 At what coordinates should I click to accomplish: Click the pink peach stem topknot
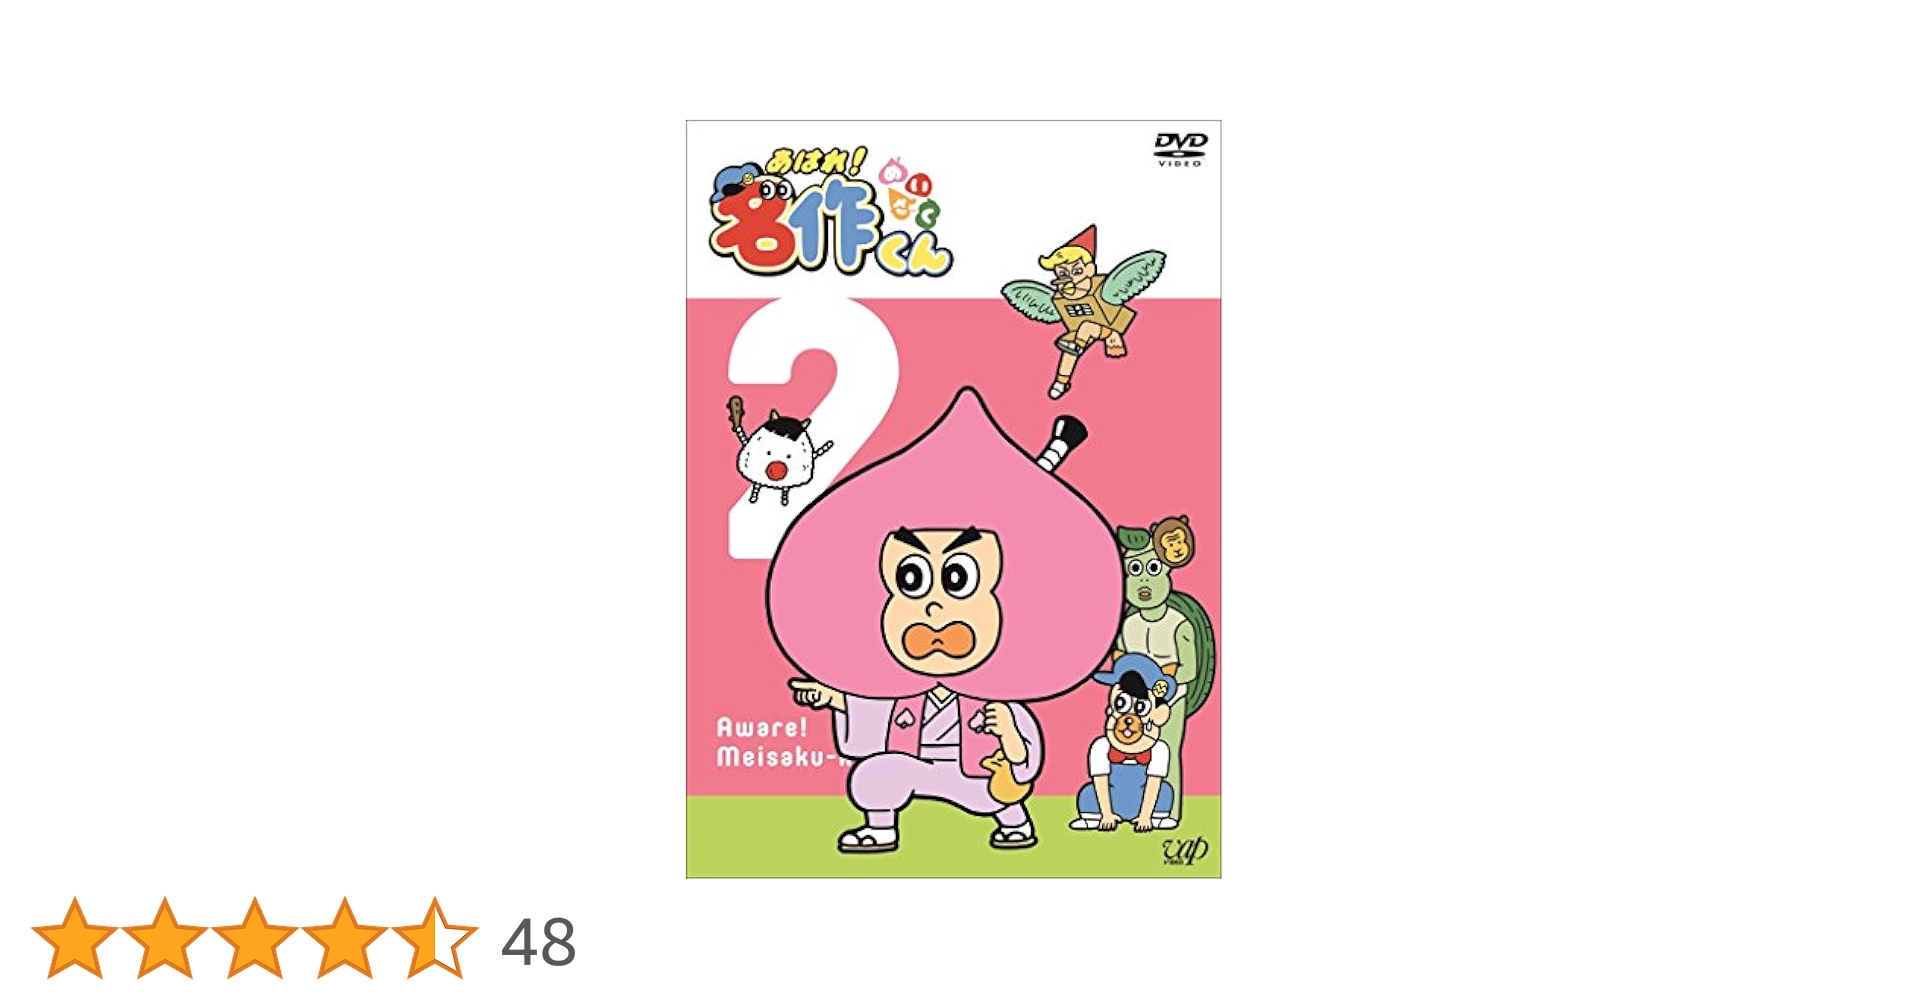tap(1061, 443)
